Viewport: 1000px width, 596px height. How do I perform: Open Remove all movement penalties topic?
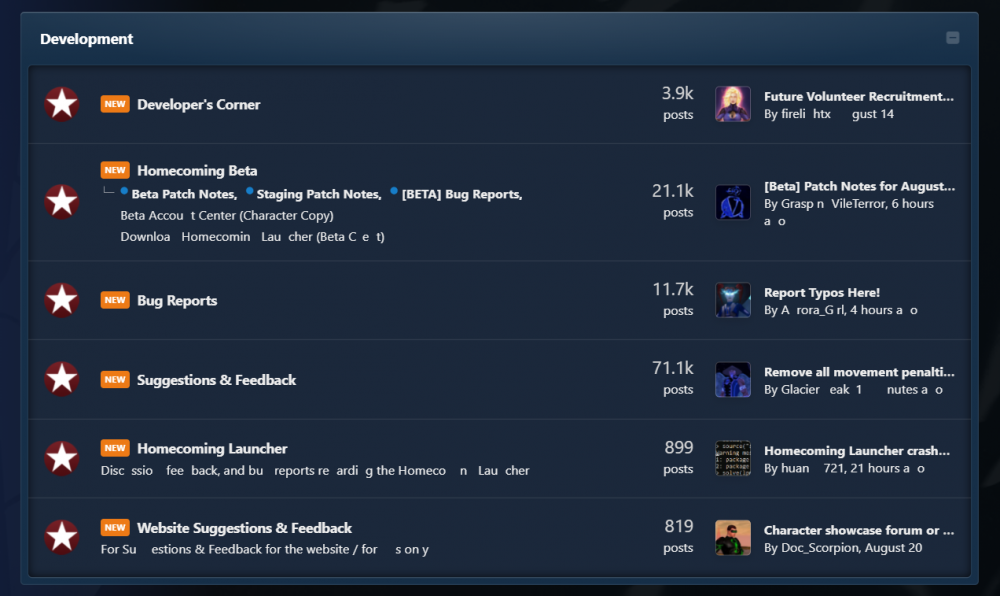tap(859, 372)
